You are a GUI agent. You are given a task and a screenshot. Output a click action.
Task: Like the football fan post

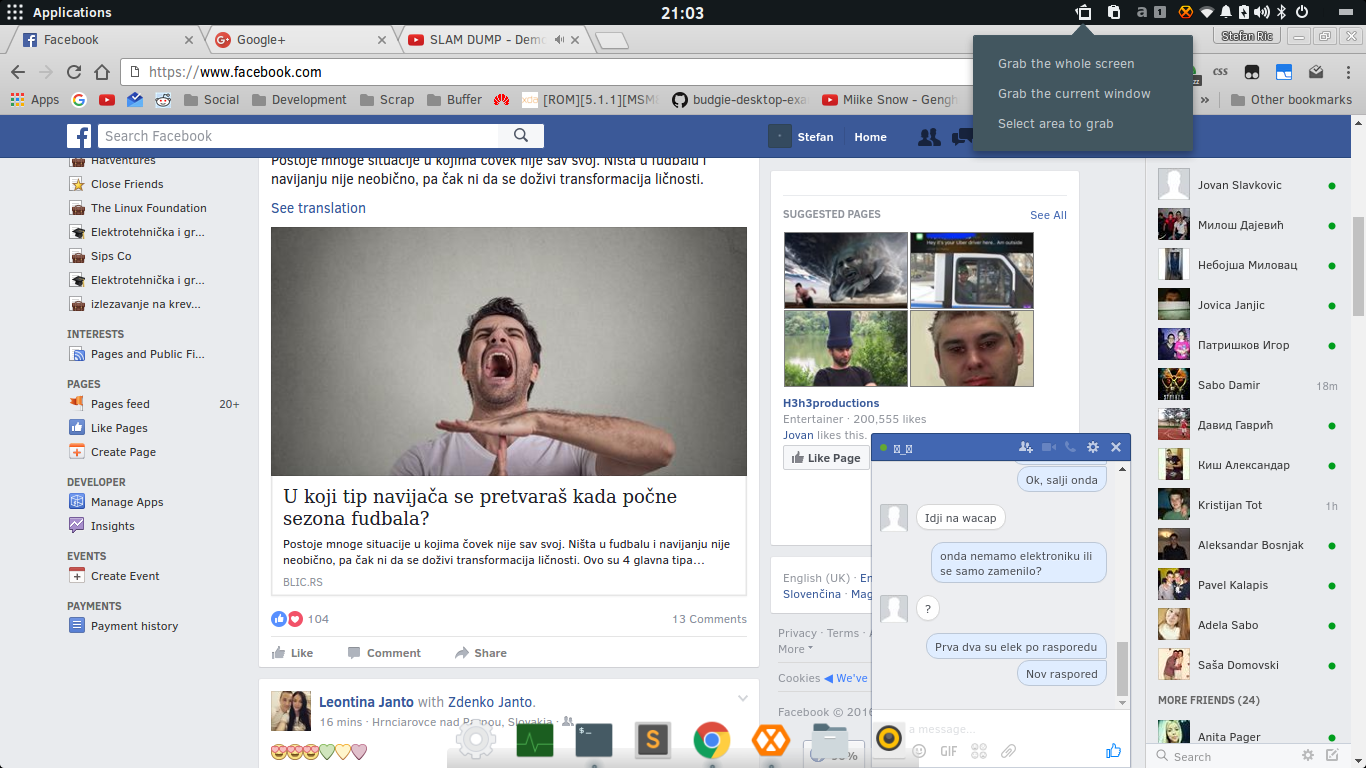(x=292, y=653)
